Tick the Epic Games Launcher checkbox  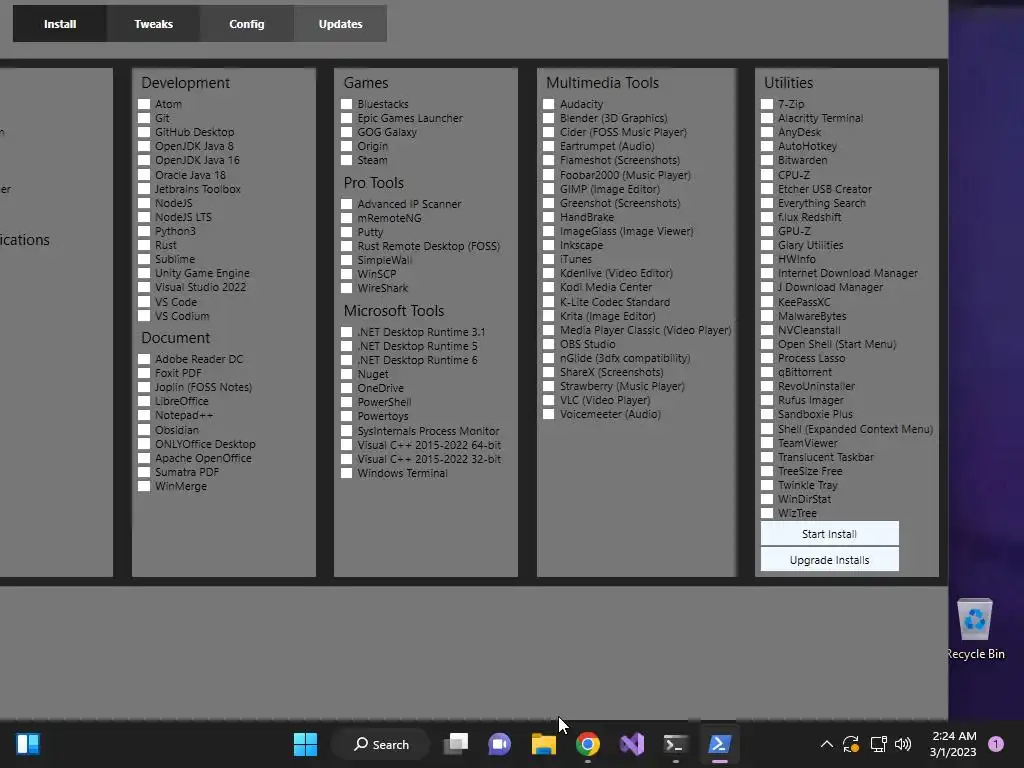point(347,118)
